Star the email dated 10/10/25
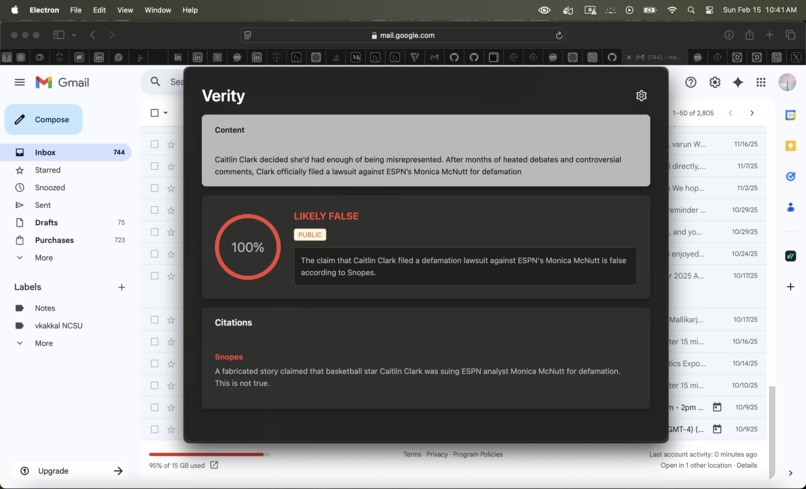 pos(171,385)
